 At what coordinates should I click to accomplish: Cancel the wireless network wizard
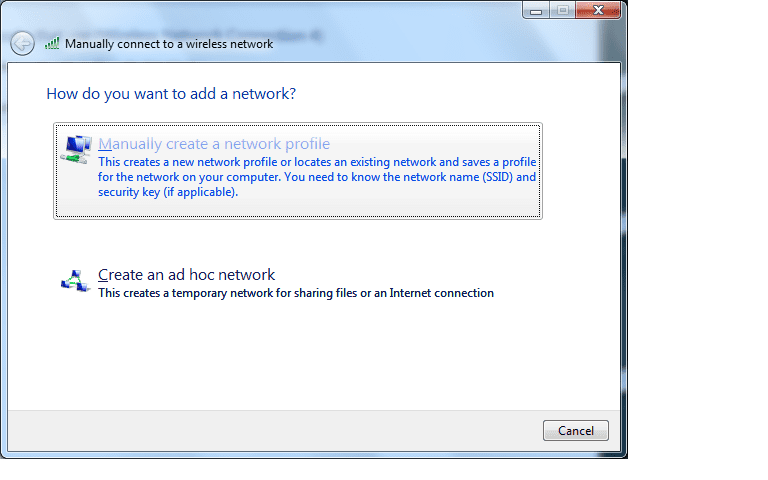point(576,431)
